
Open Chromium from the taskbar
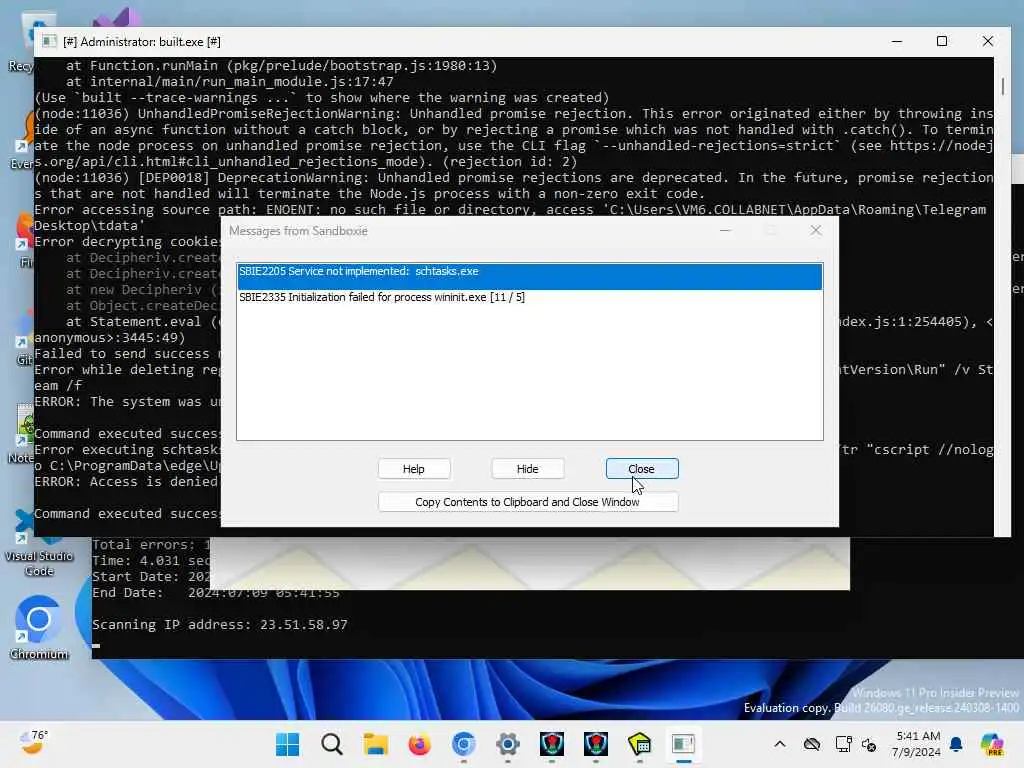point(464,744)
